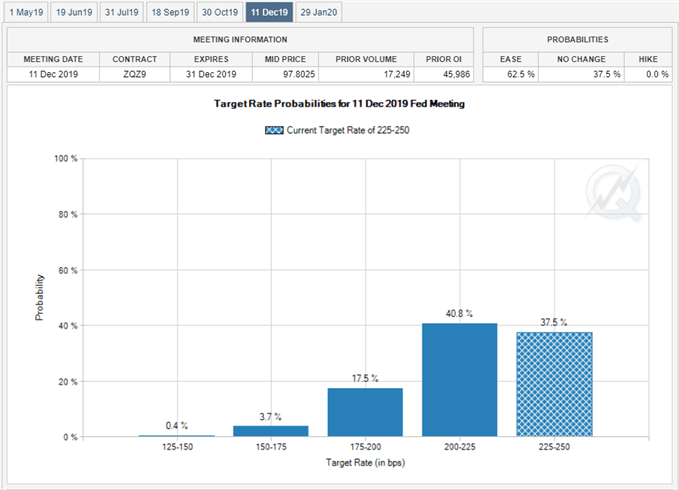
Task: Select the hatched 225-250 bar at 37.5 %
Action: point(554,384)
